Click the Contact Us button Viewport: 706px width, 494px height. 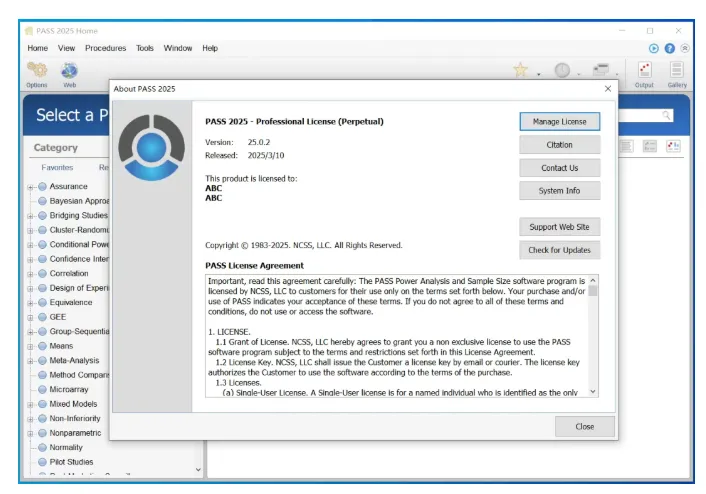point(559,168)
